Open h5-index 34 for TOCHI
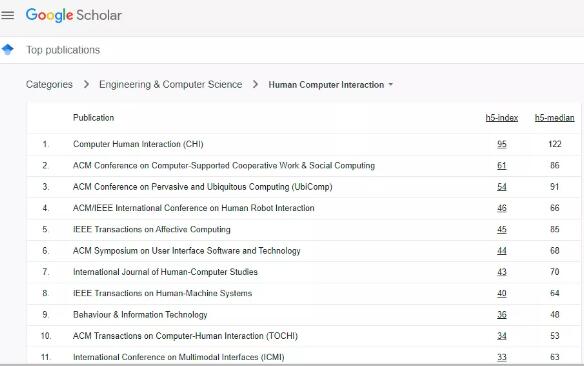 [502, 336]
